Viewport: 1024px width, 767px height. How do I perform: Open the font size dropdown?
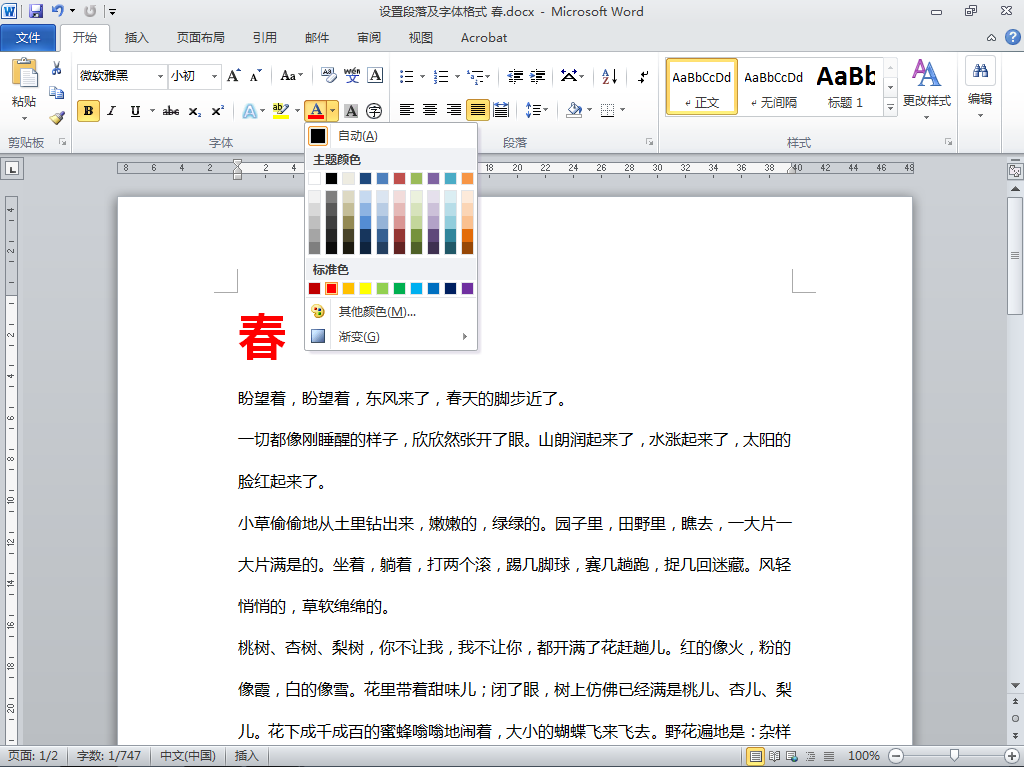[x=214, y=76]
